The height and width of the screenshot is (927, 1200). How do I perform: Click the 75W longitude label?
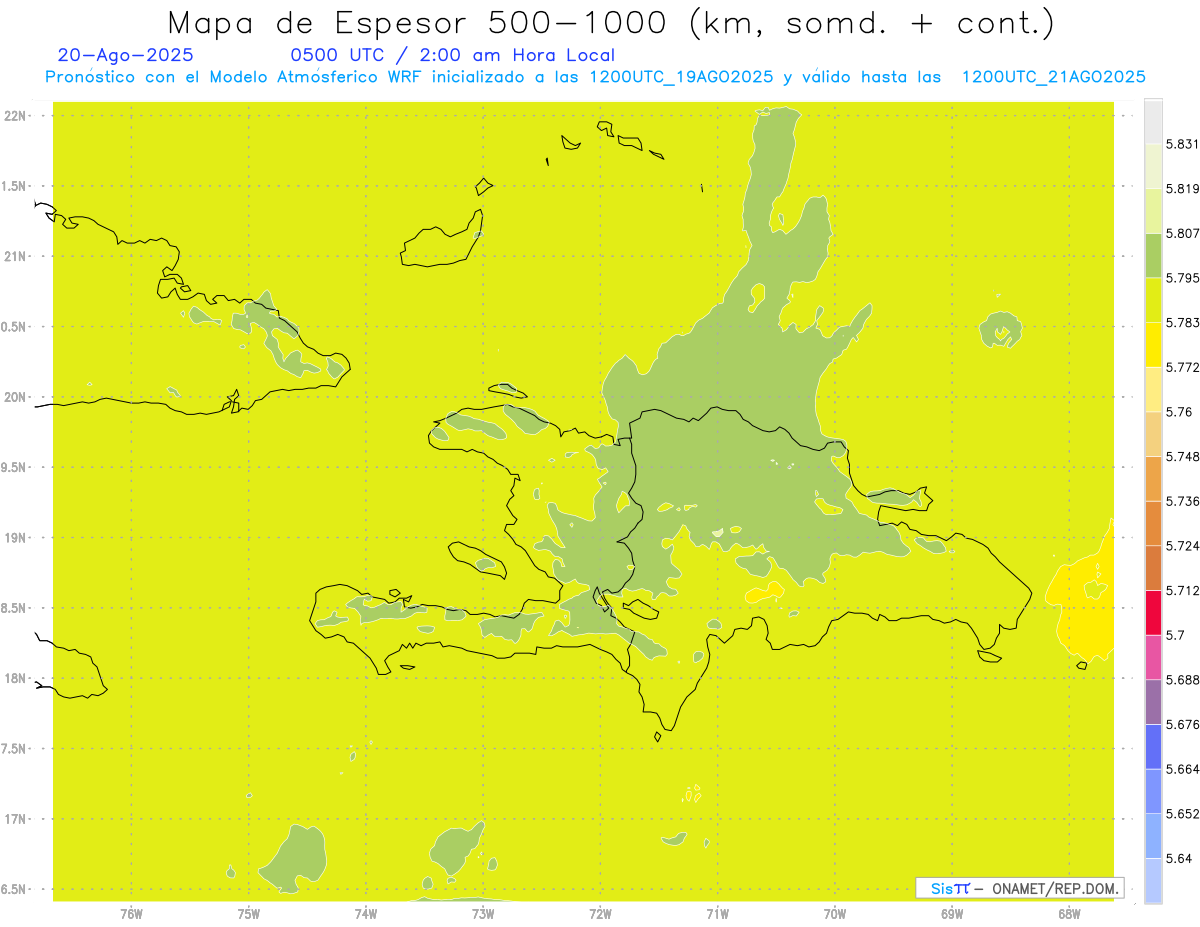248,913
